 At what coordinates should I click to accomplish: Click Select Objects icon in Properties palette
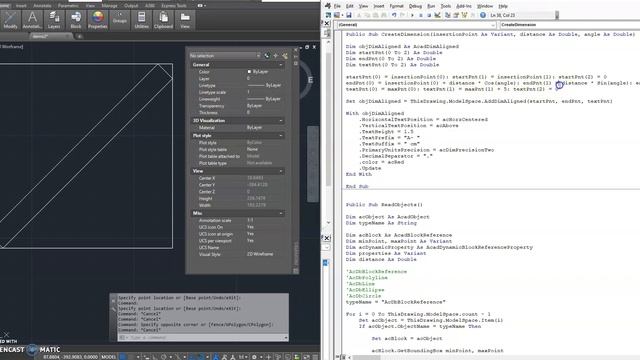point(276,56)
